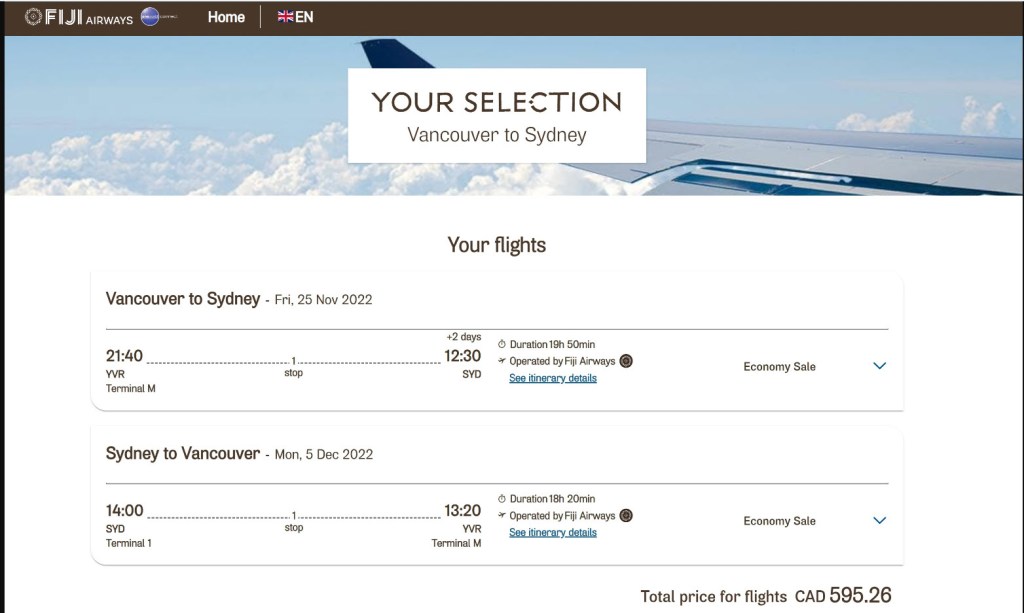This screenshot has height=613, width=1024.
Task: Click Economy Sale on the outbound flight
Action: [x=779, y=367]
